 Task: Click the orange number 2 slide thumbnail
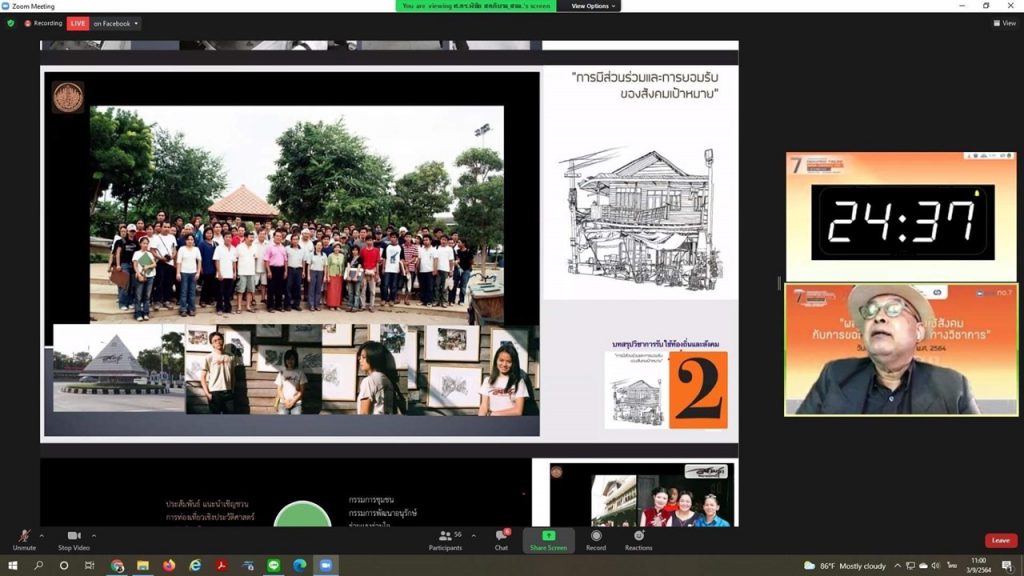click(x=698, y=390)
